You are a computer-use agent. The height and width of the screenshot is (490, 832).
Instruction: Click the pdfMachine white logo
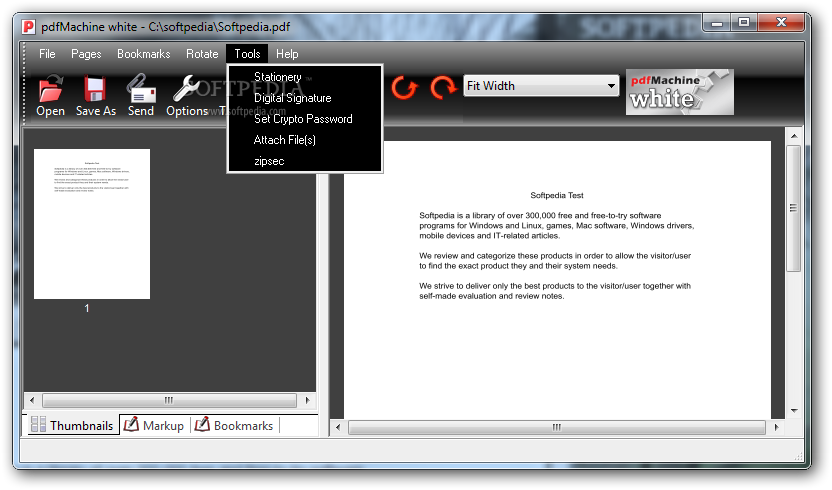pos(680,92)
